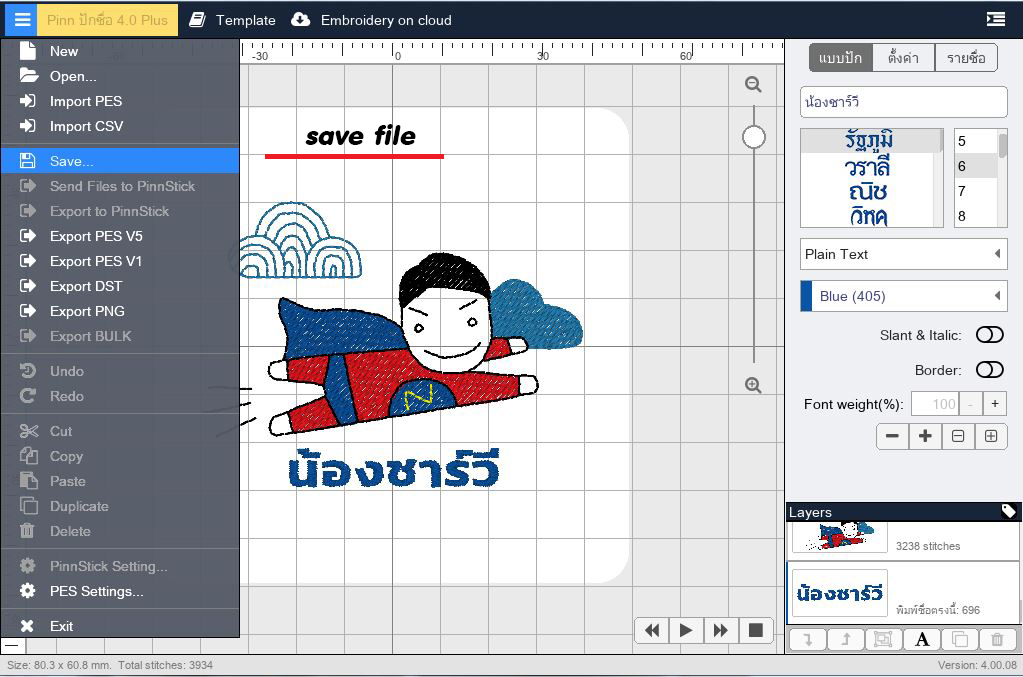Click the name text input field
The height and width of the screenshot is (677, 1023).
(x=904, y=102)
